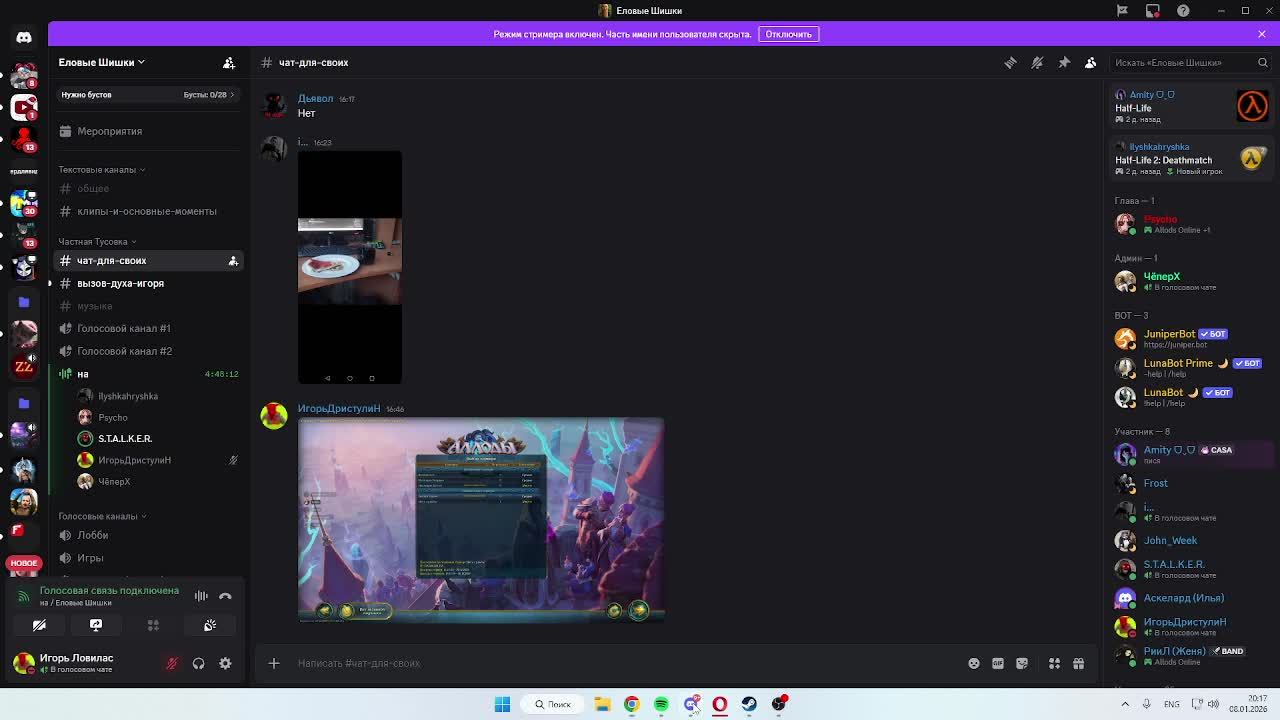The width and height of the screenshot is (1280, 720).
Task: Open Frost member profile
Action: point(1190,483)
